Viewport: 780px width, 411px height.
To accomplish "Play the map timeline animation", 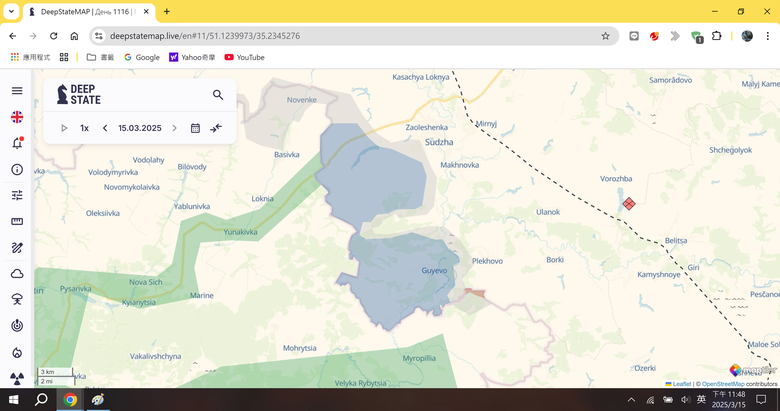I will [64, 128].
